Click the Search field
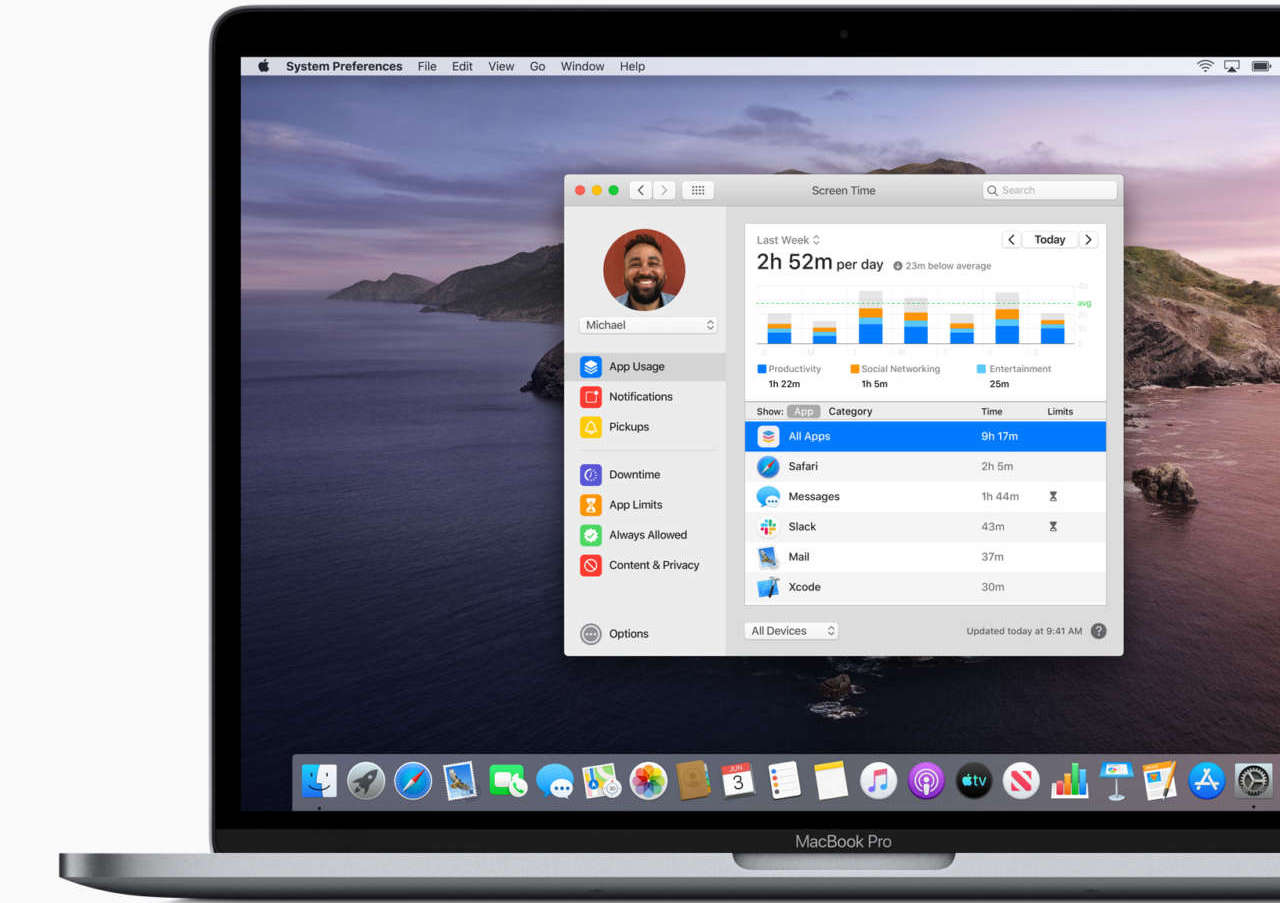Screen dimensions: 1280x903 coord(1050,190)
